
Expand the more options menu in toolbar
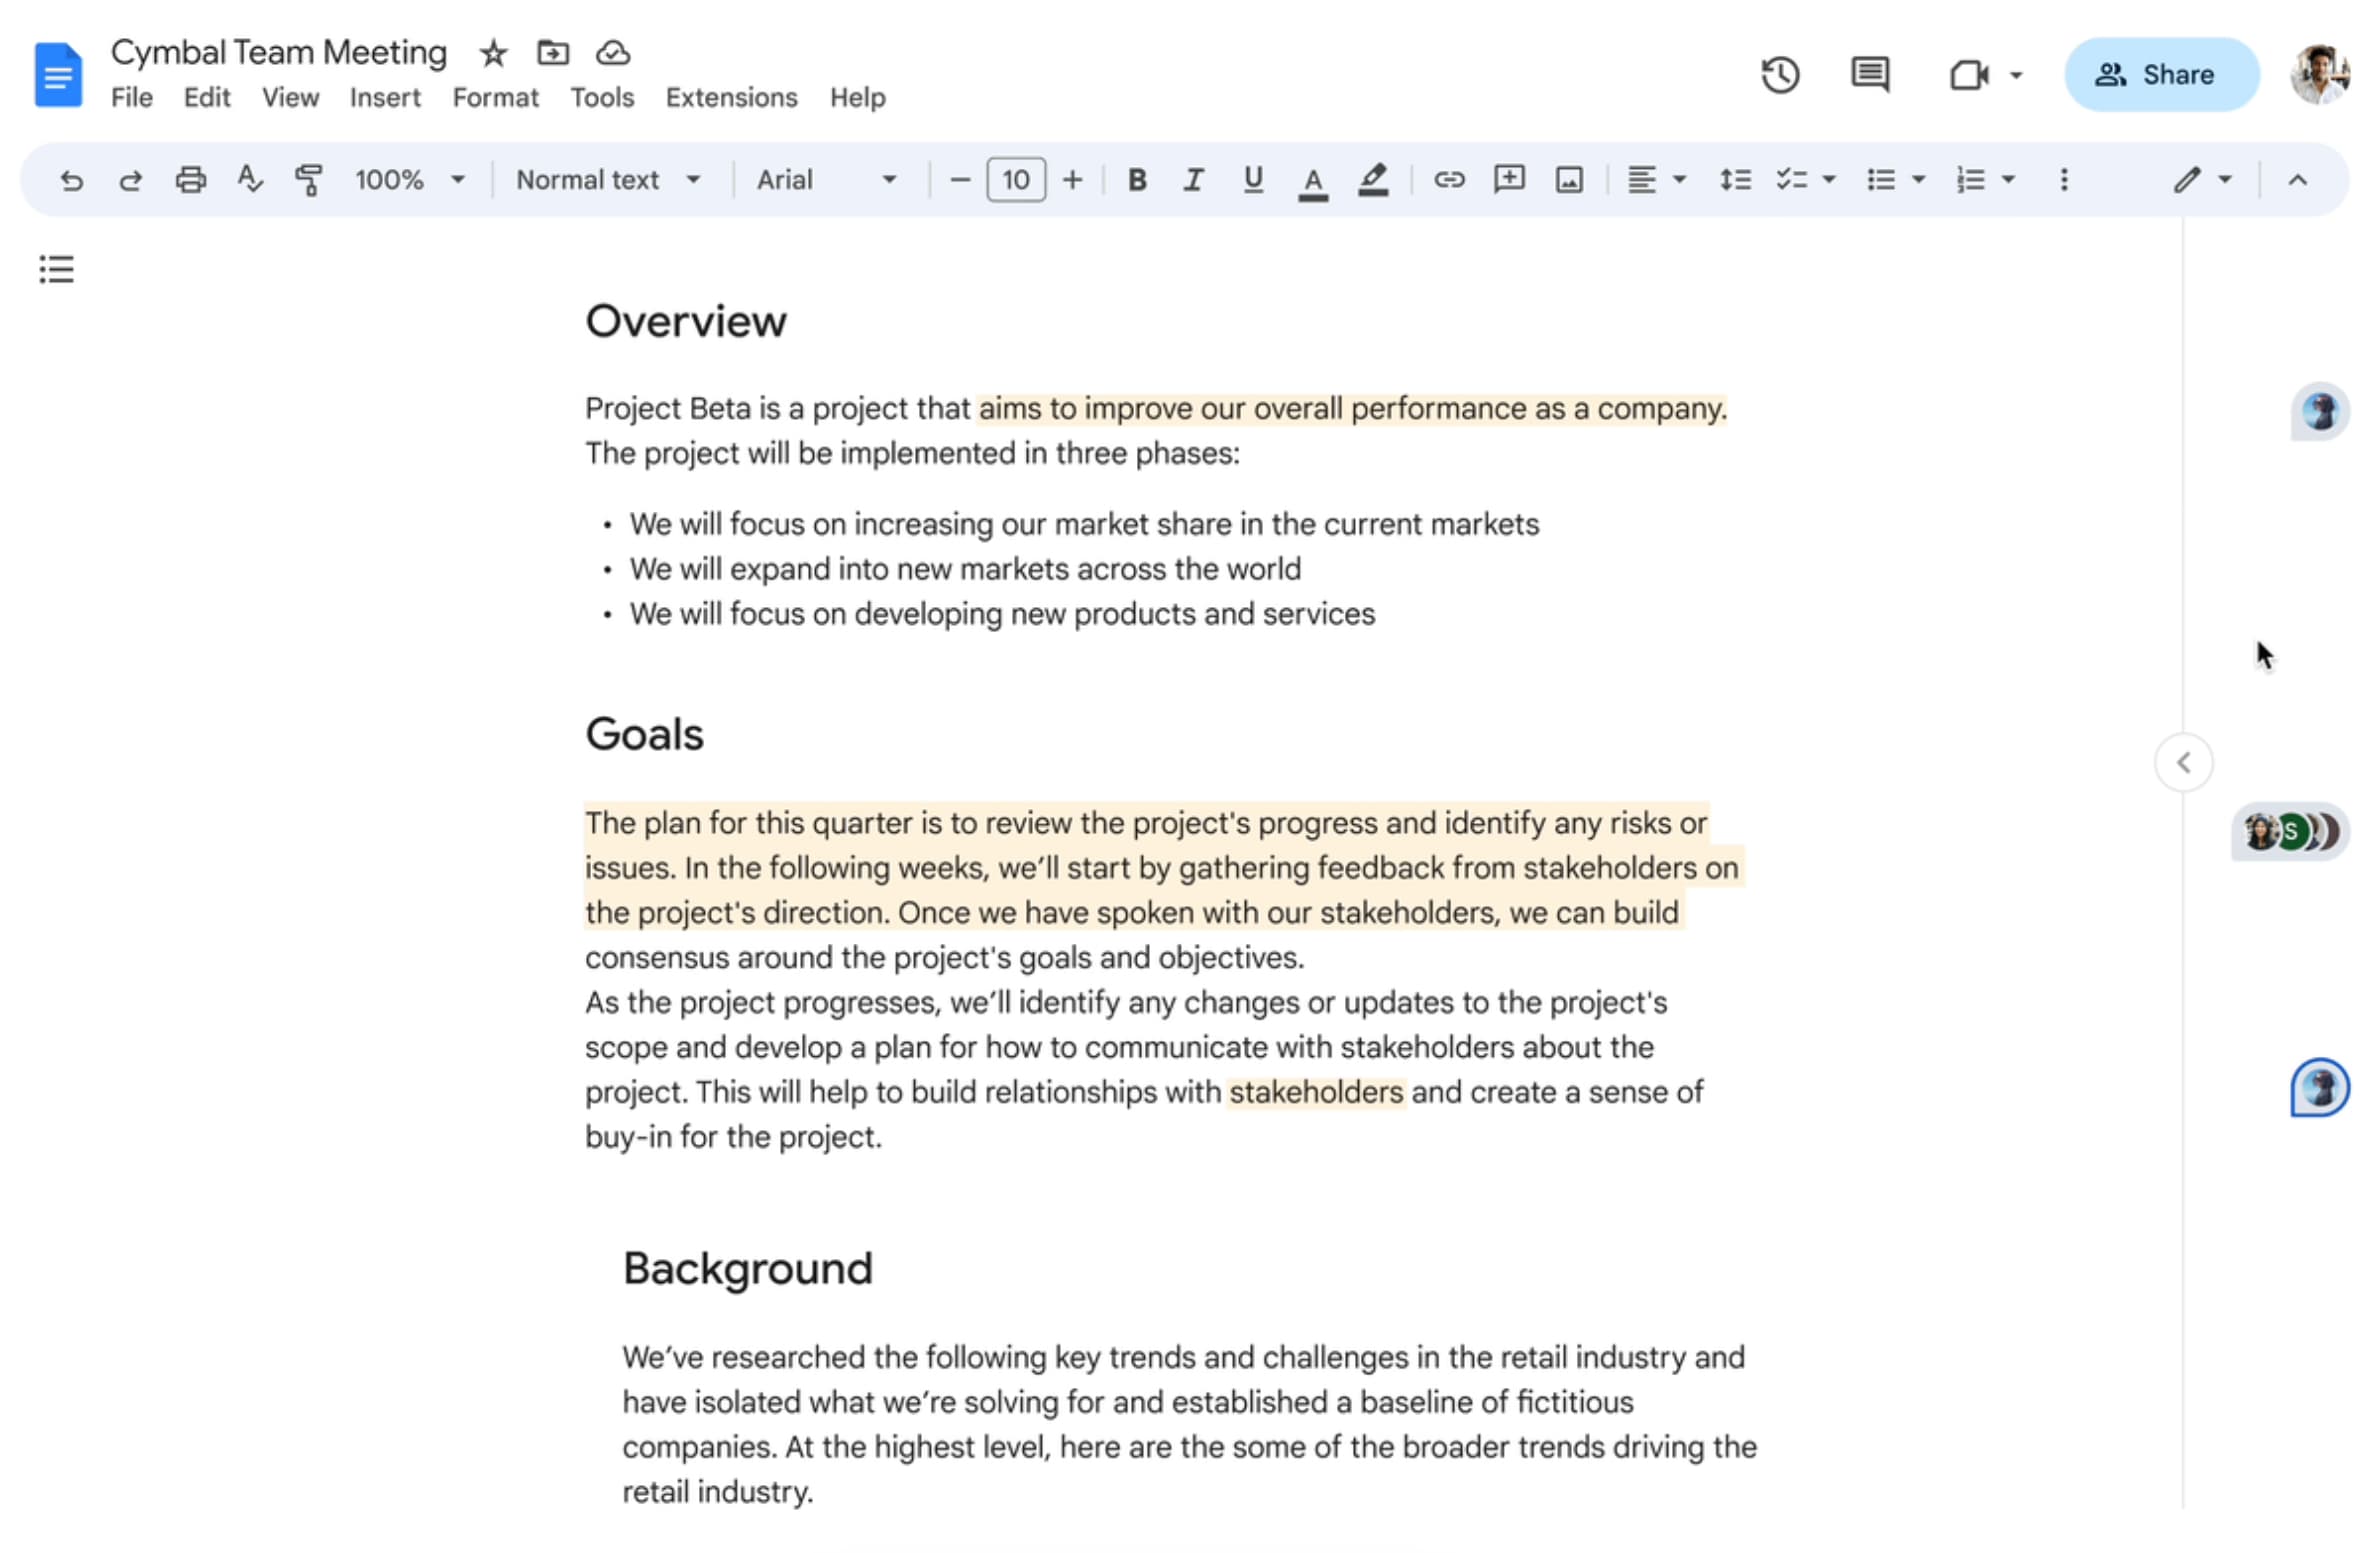tap(2064, 179)
